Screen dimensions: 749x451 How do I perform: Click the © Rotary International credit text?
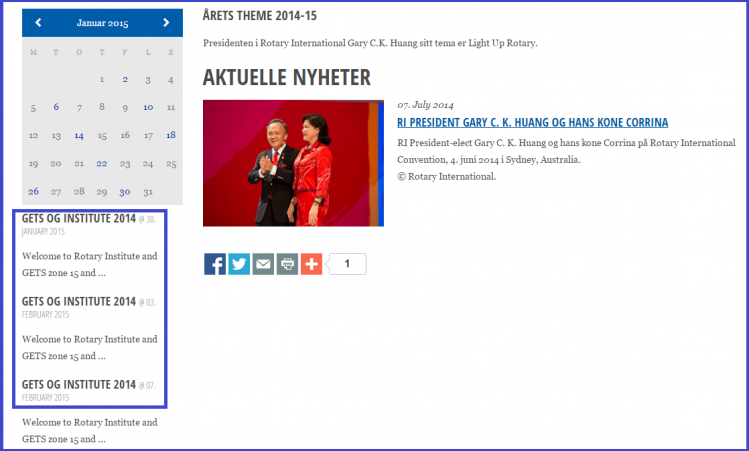(447, 176)
